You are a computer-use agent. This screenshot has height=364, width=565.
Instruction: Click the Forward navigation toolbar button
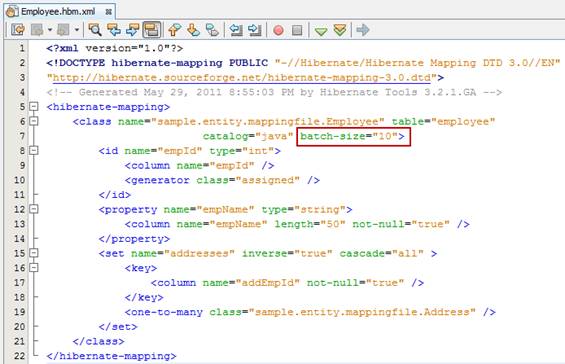63,30
